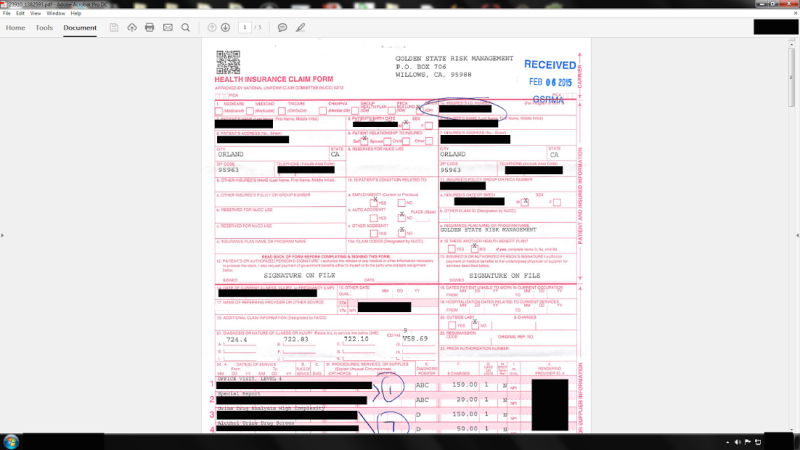Expand the left navigation pane arrow
800x450 pixels.
[x=3, y=236]
